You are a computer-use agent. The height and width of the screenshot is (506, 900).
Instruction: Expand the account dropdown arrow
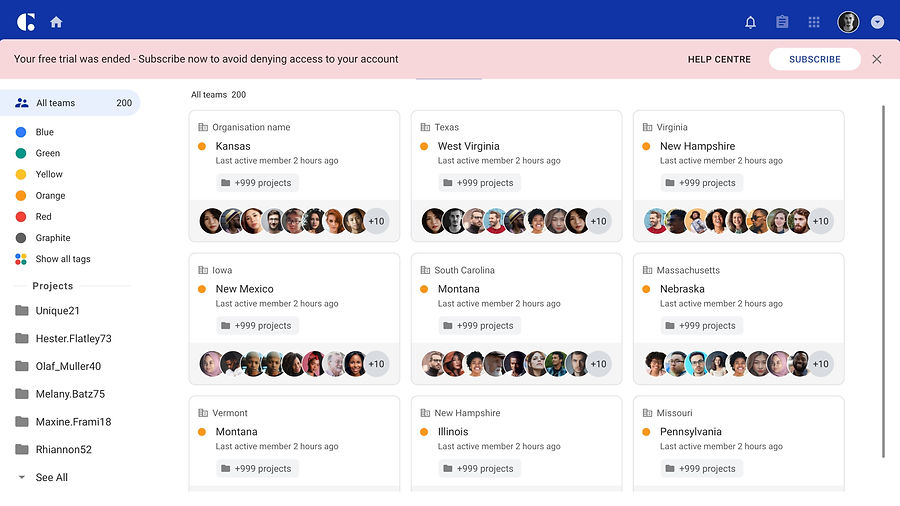coord(877,22)
